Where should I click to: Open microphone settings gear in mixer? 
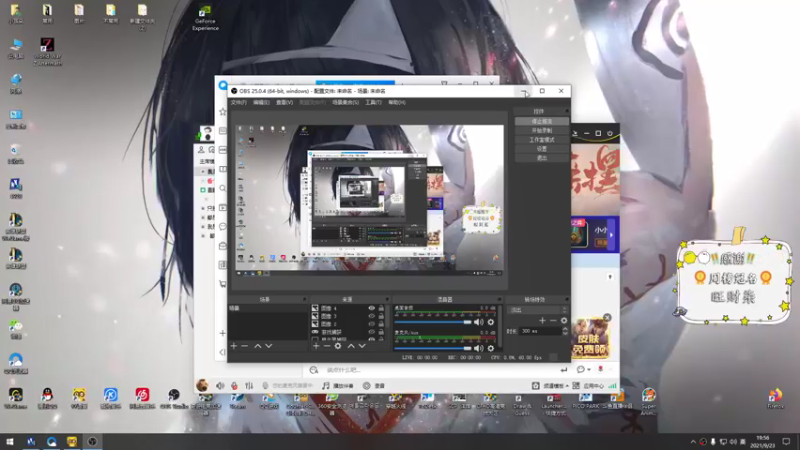coord(491,348)
